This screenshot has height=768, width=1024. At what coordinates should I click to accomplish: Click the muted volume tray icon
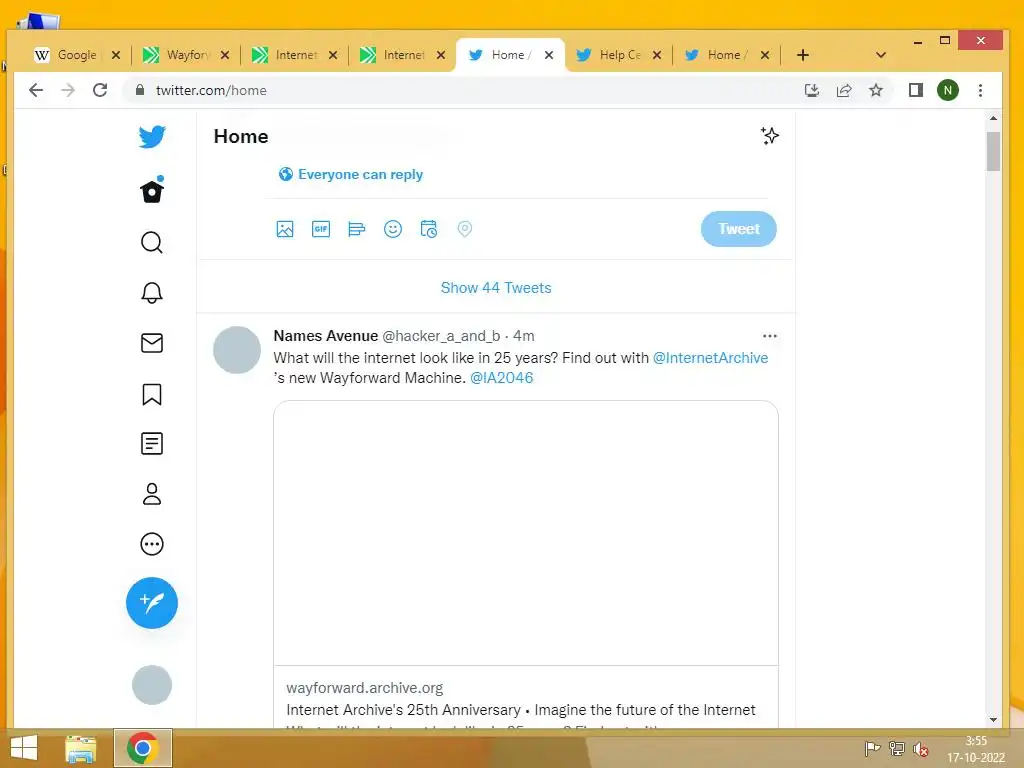[x=921, y=749]
